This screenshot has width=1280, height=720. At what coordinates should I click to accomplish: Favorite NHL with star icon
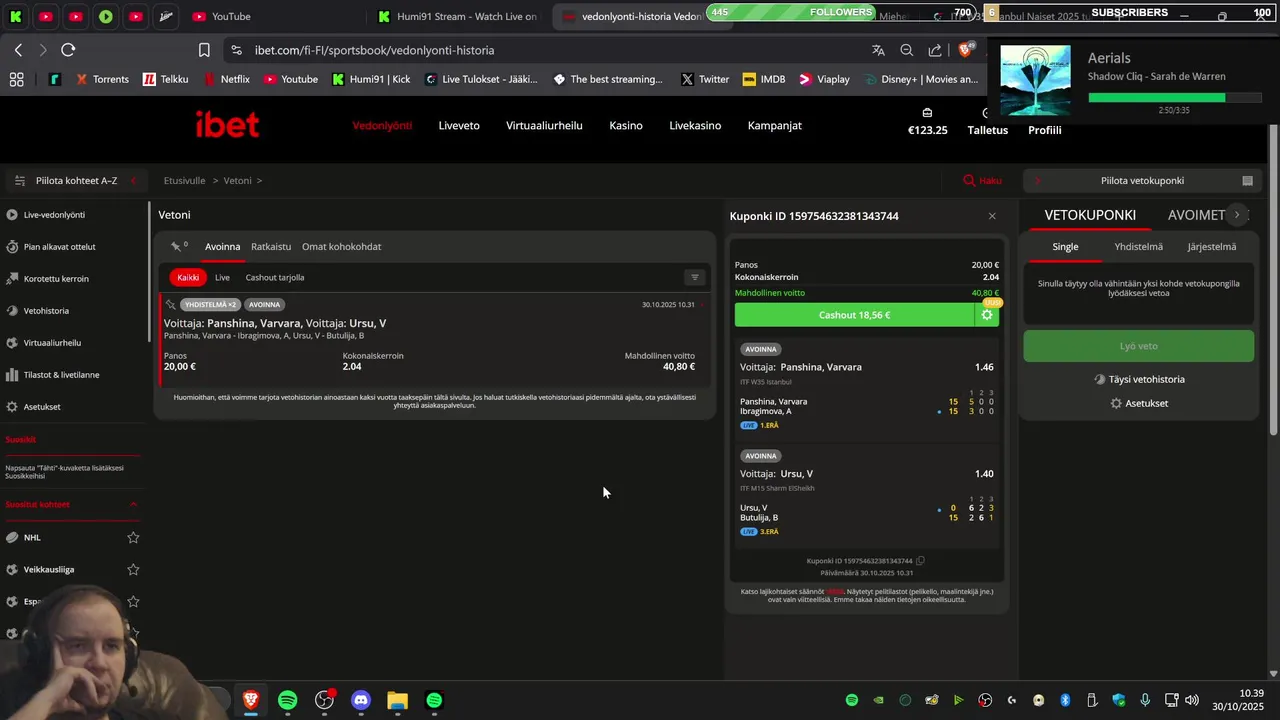coord(133,538)
